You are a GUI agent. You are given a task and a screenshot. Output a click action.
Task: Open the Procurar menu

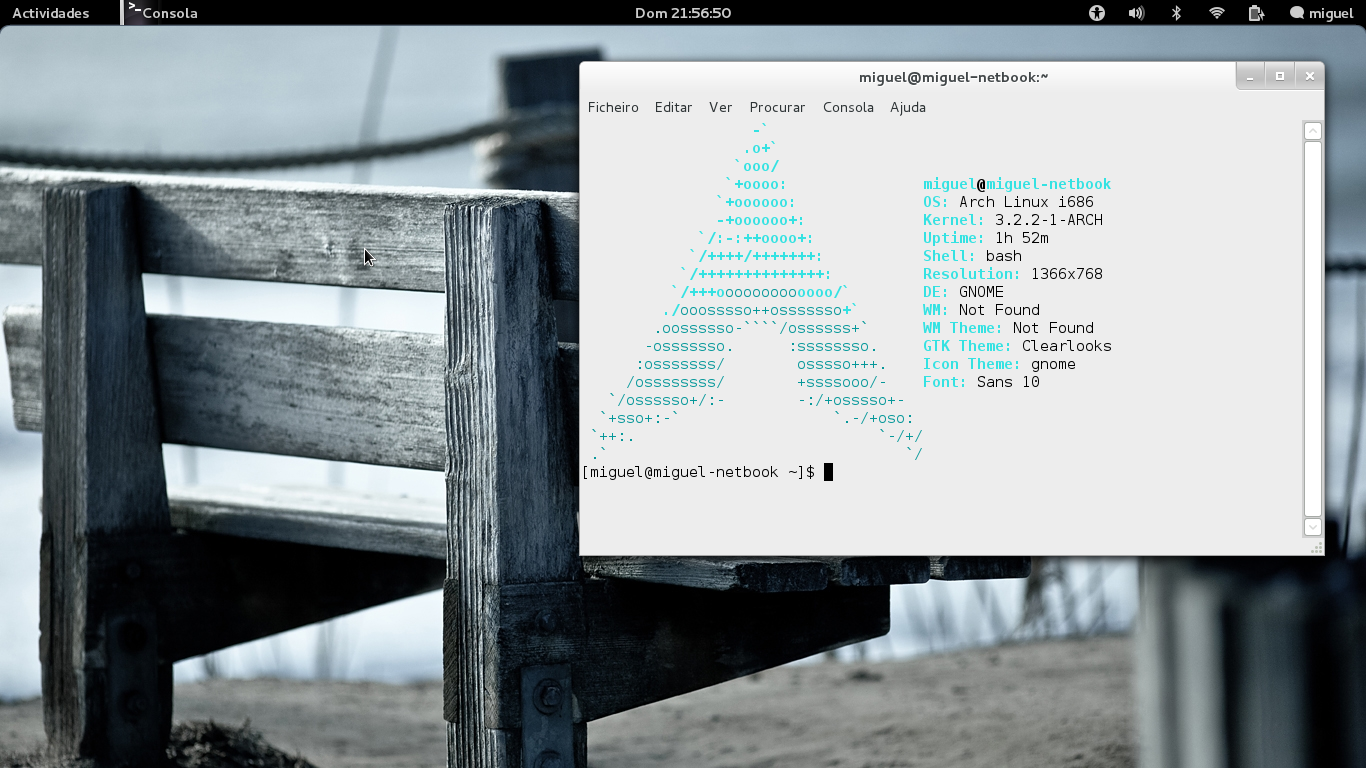(x=777, y=107)
